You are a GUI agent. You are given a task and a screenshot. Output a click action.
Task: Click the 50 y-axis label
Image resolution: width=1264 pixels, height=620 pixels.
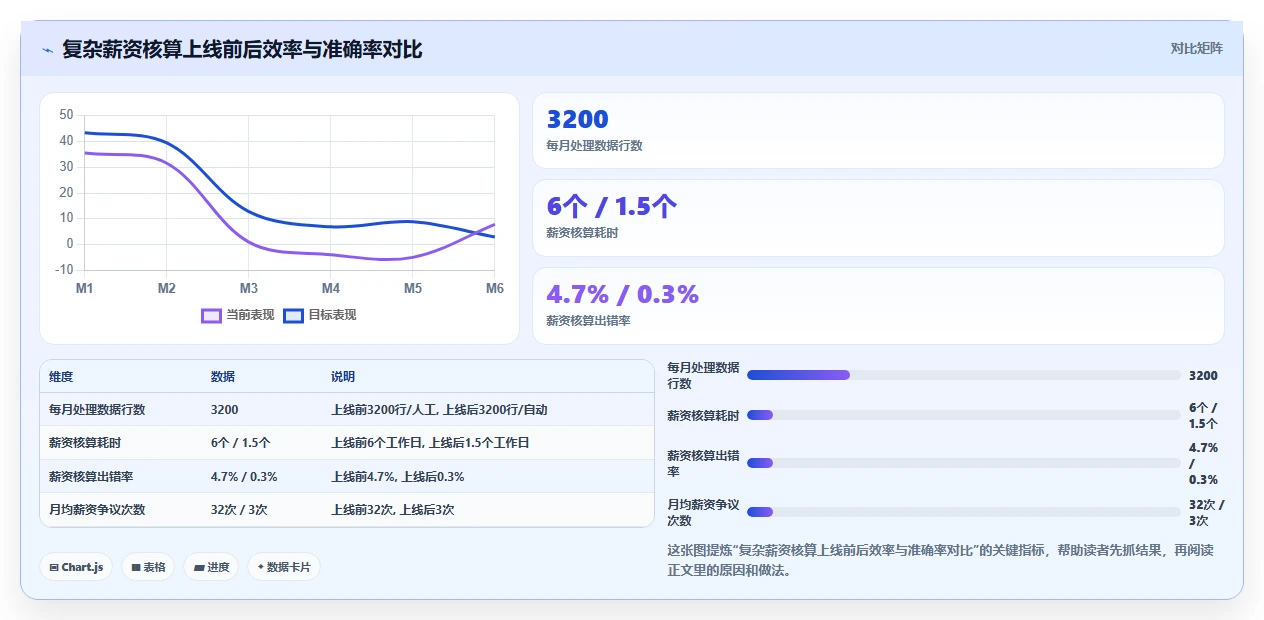coord(66,115)
